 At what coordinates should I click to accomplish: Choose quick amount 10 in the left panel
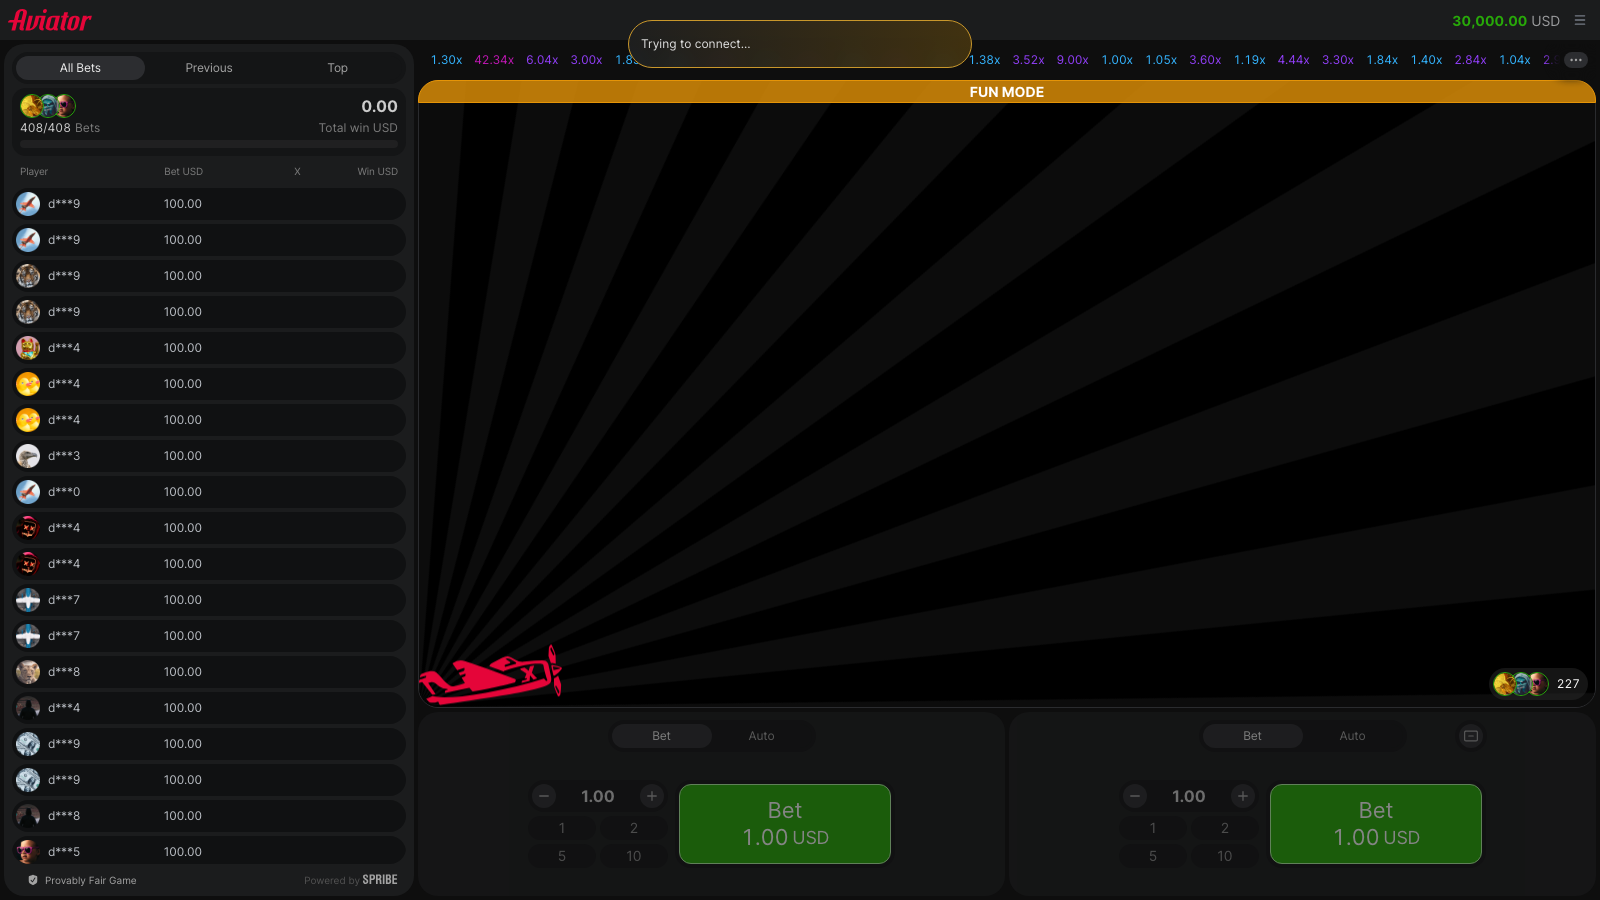click(x=634, y=856)
